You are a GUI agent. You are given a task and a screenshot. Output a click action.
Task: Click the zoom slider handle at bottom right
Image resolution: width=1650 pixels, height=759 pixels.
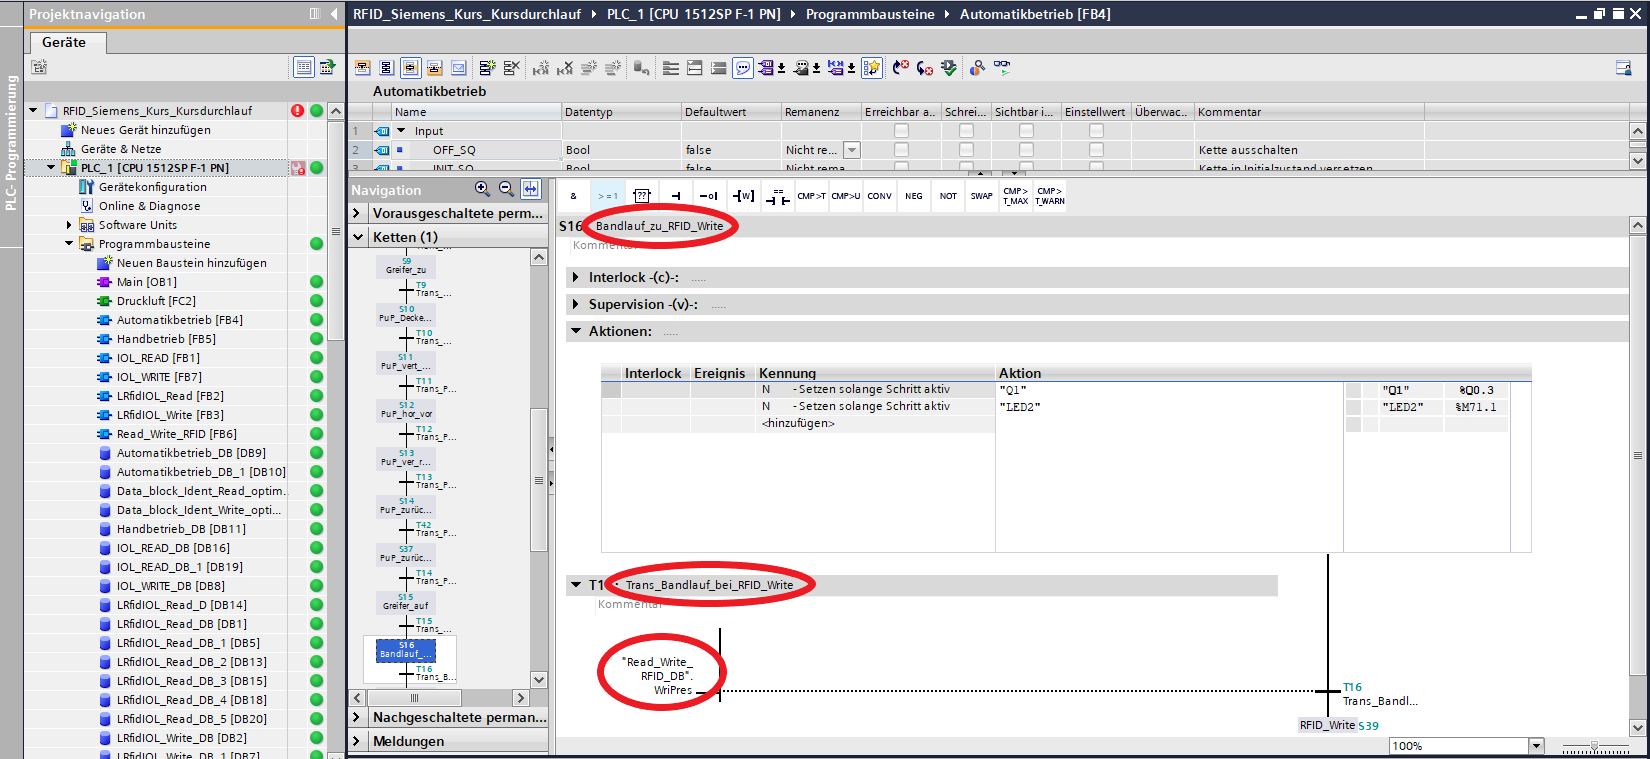coord(1594,746)
